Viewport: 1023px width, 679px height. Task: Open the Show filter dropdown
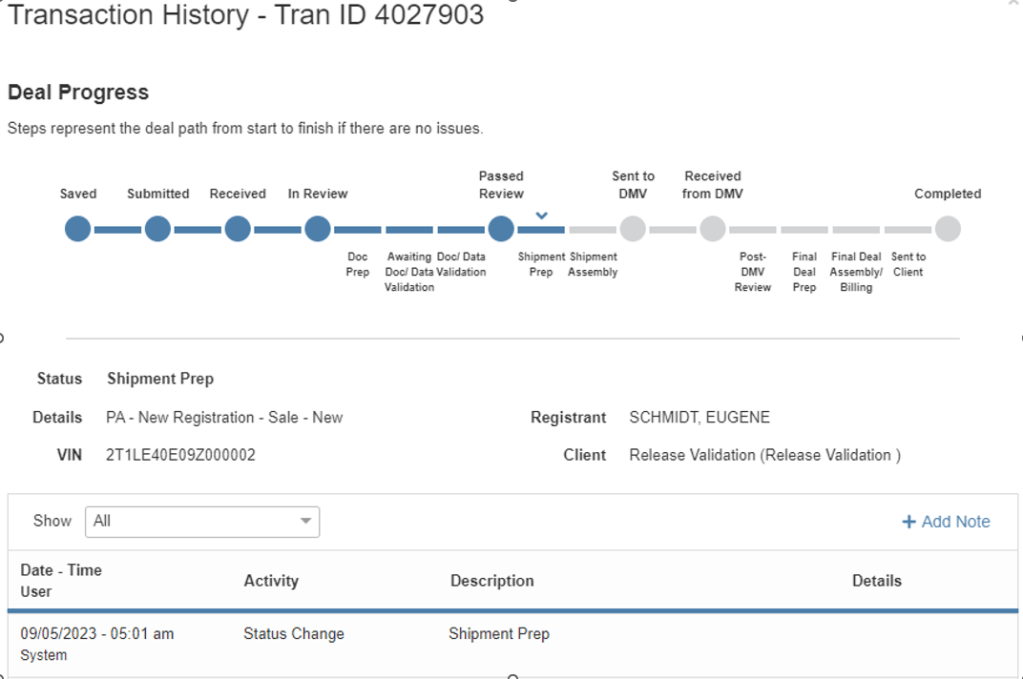202,521
